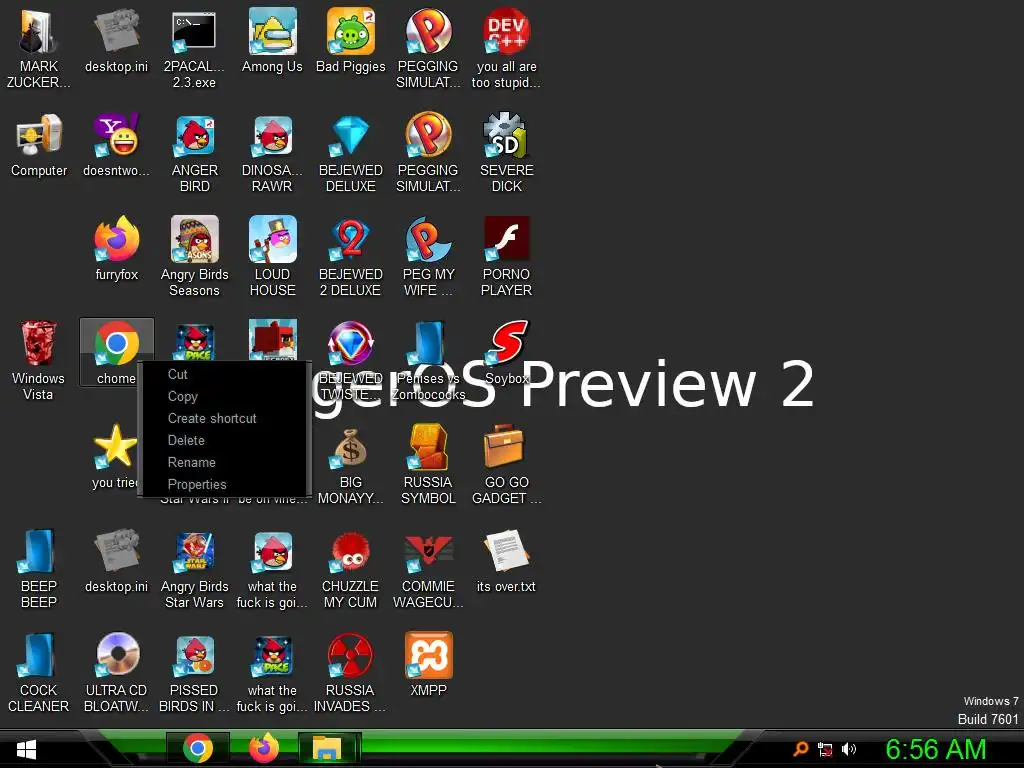This screenshot has width=1024, height=768.
Task: Select the RUSSIA SYMBOL icon
Action: tap(428, 464)
